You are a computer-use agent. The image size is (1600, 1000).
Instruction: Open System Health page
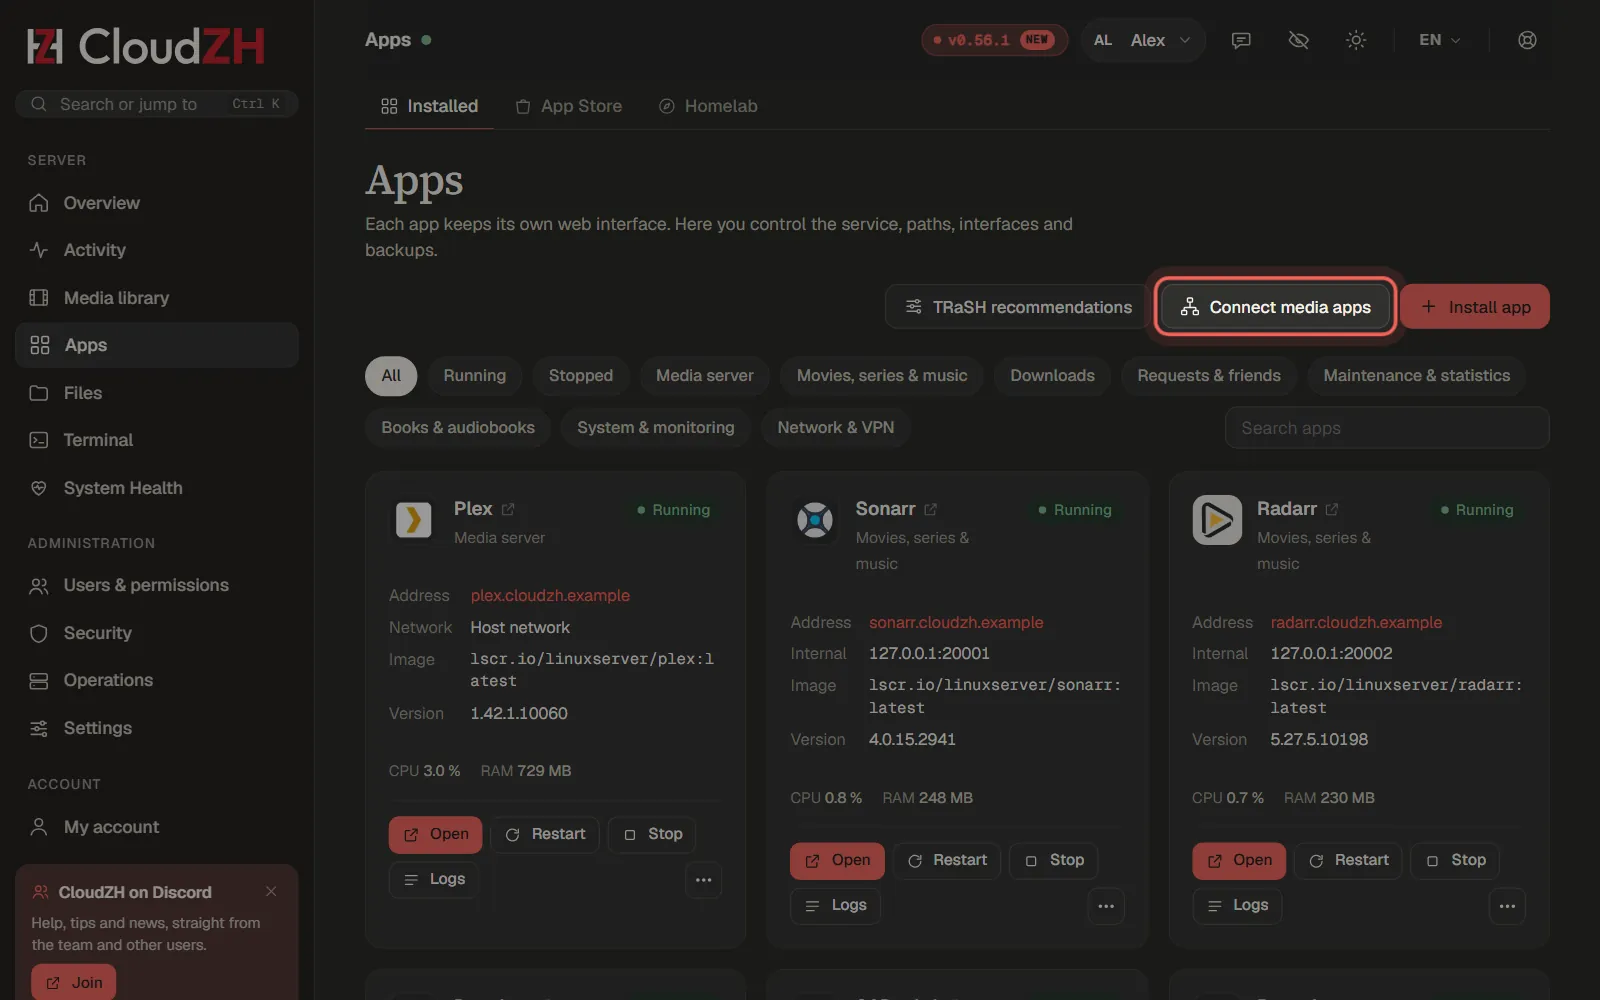click(156, 488)
